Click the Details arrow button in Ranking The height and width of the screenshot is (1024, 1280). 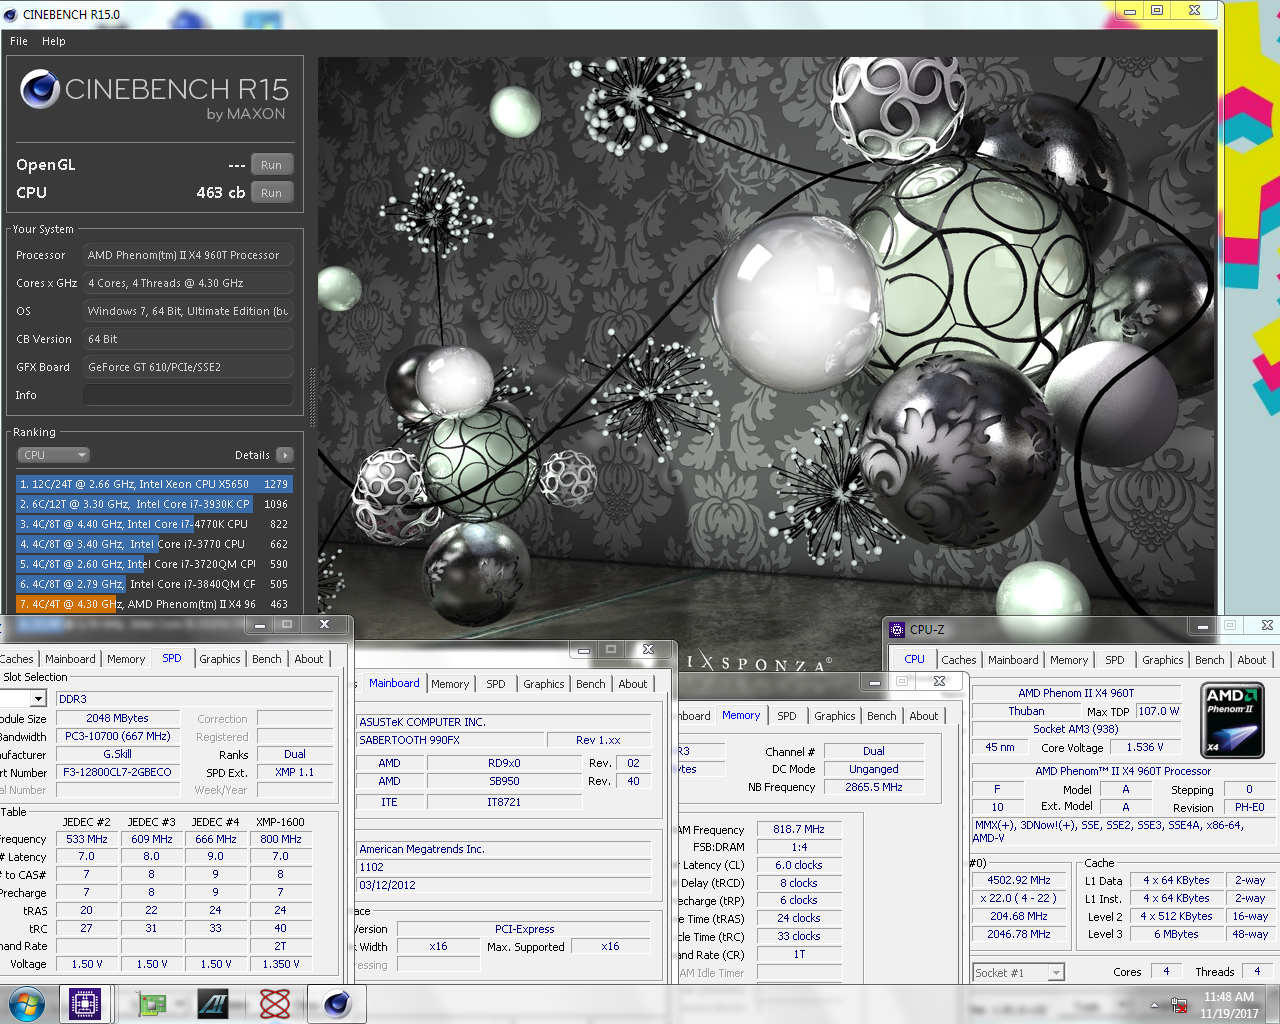[x=285, y=455]
